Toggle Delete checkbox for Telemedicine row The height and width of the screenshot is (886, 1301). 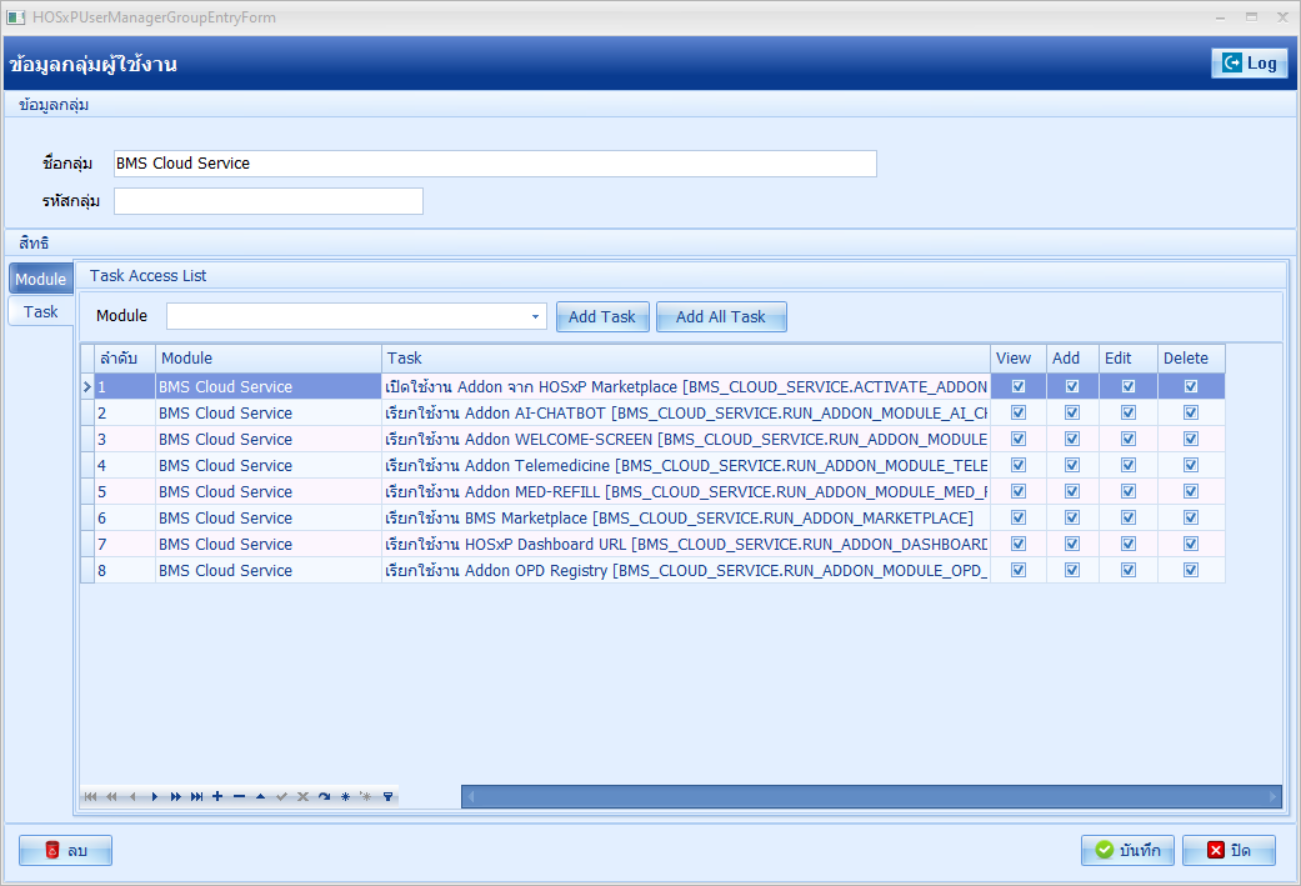click(1191, 465)
